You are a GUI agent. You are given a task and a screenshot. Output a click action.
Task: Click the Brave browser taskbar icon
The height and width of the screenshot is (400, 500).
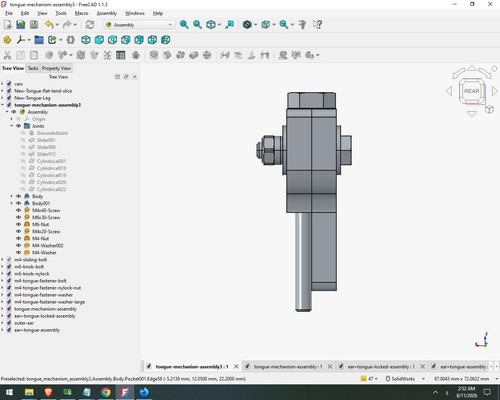coord(48,392)
